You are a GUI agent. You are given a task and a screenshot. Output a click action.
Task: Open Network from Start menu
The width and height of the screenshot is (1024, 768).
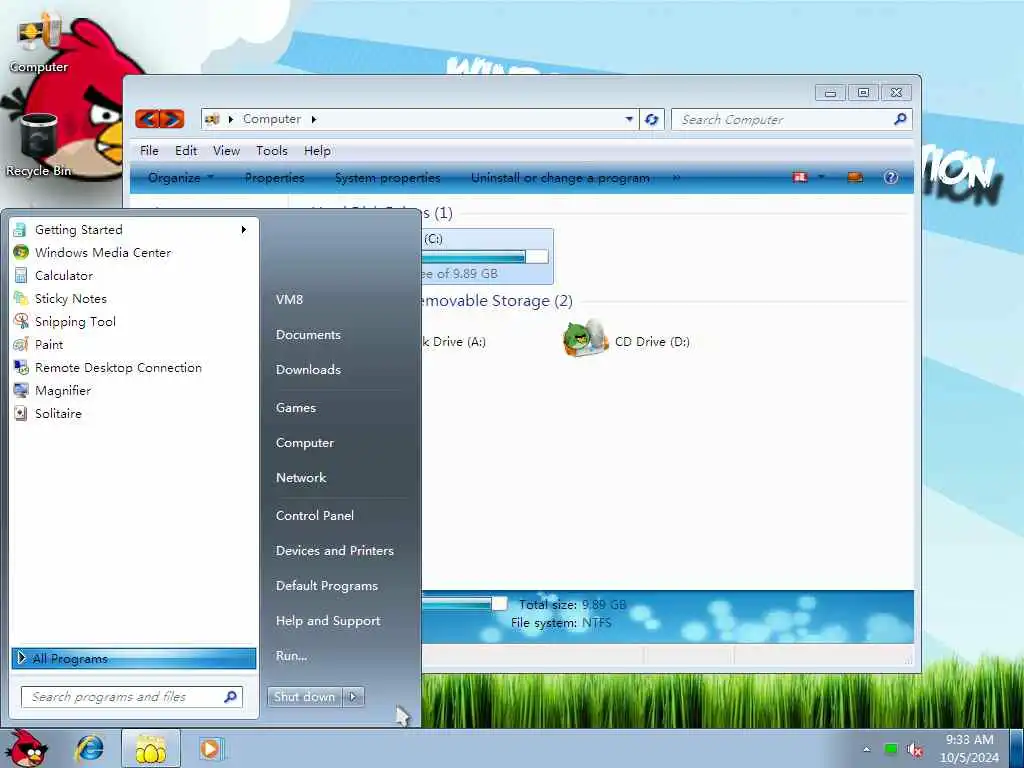(301, 477)
